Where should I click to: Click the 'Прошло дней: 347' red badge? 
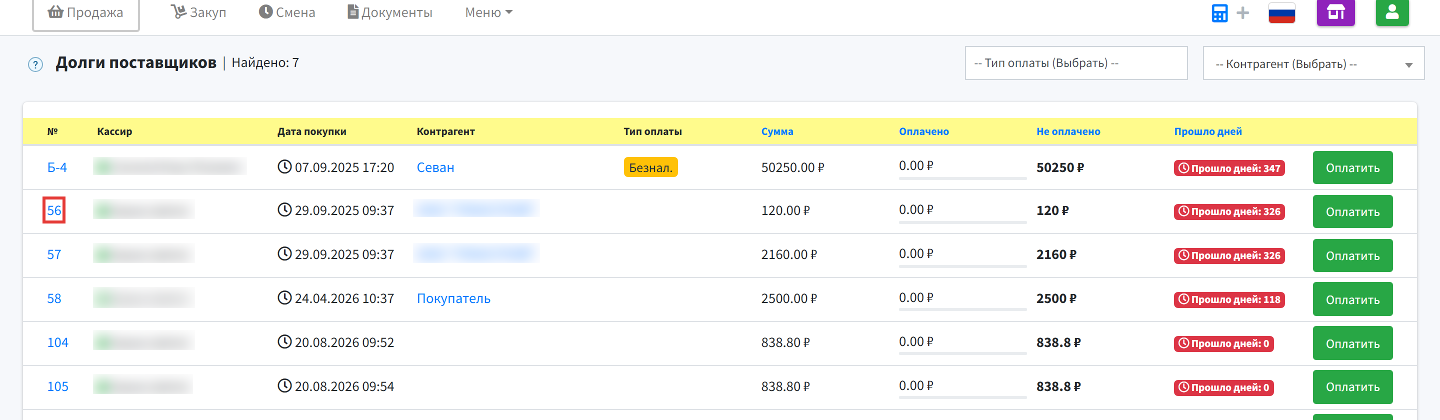click(x=1229, y=168)
